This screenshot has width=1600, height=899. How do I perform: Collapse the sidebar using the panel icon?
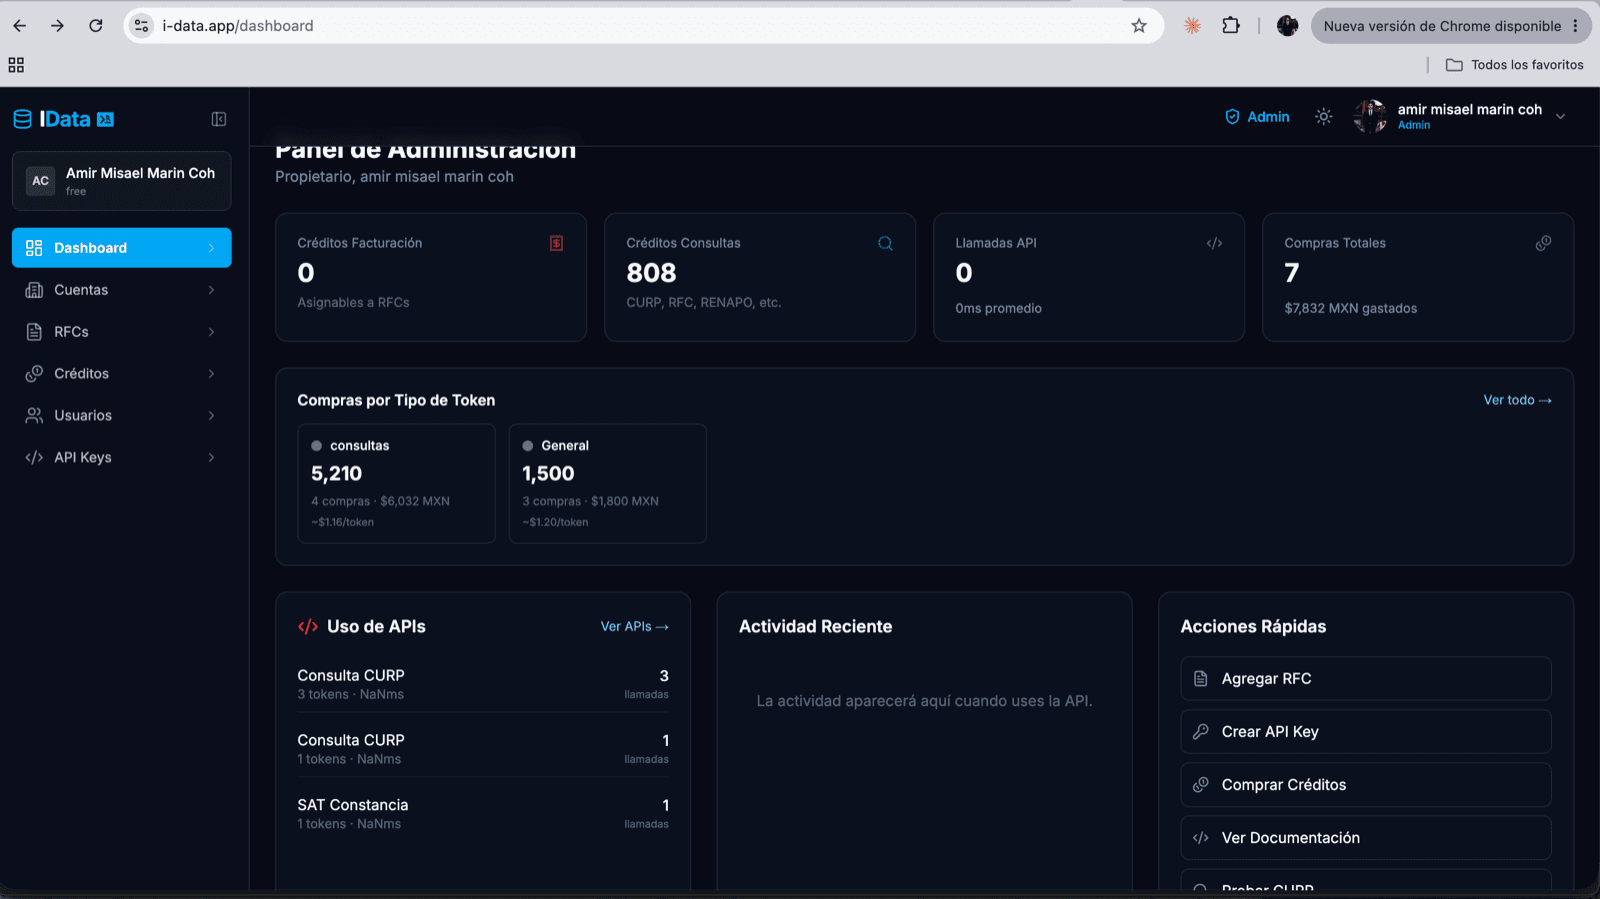(x=219, y=119)
